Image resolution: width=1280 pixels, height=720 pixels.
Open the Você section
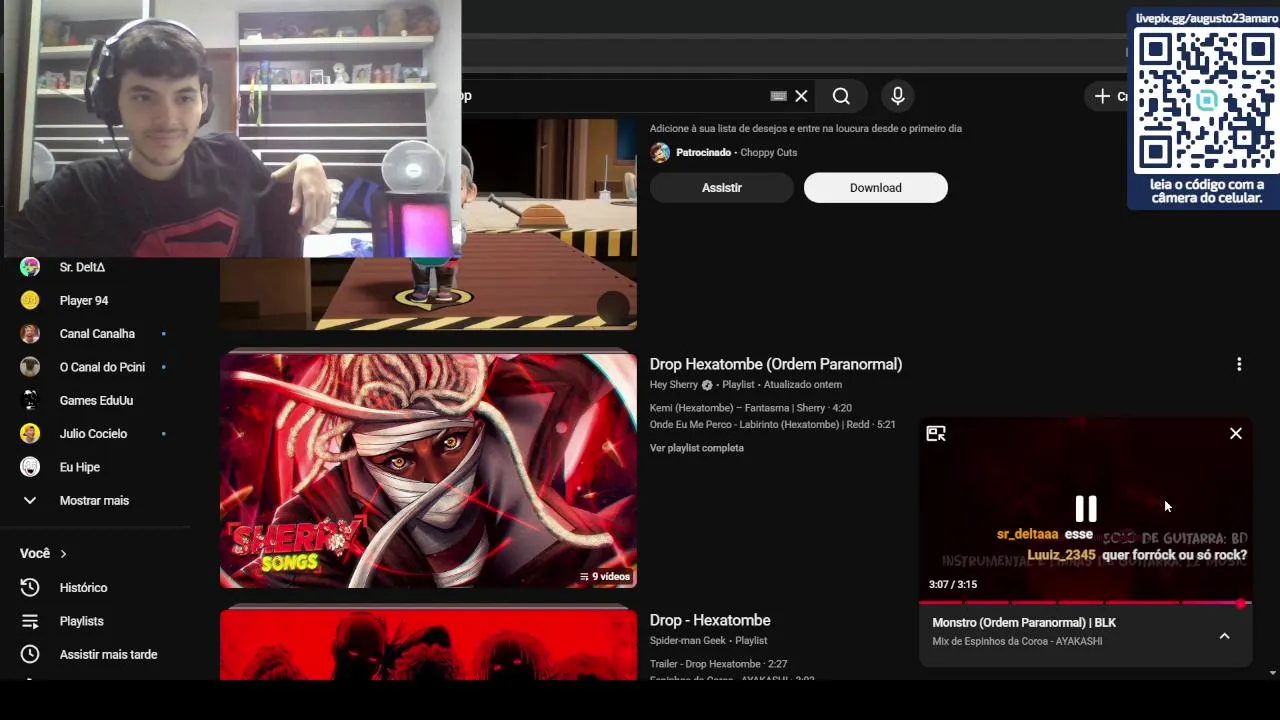(44, 553)
